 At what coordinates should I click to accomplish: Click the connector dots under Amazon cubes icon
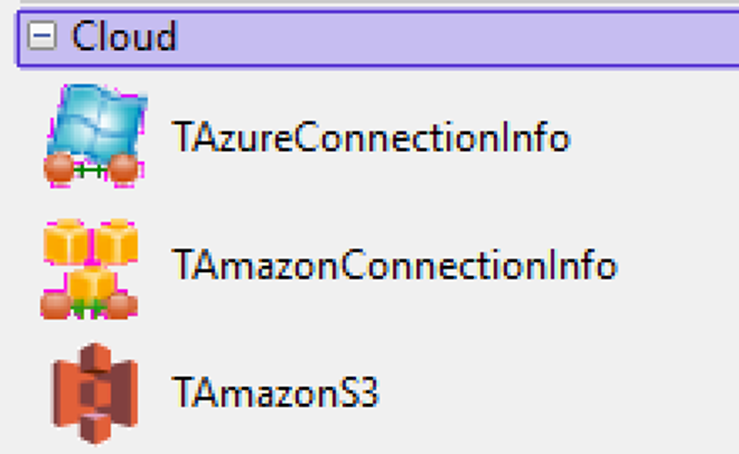(90, 307)
